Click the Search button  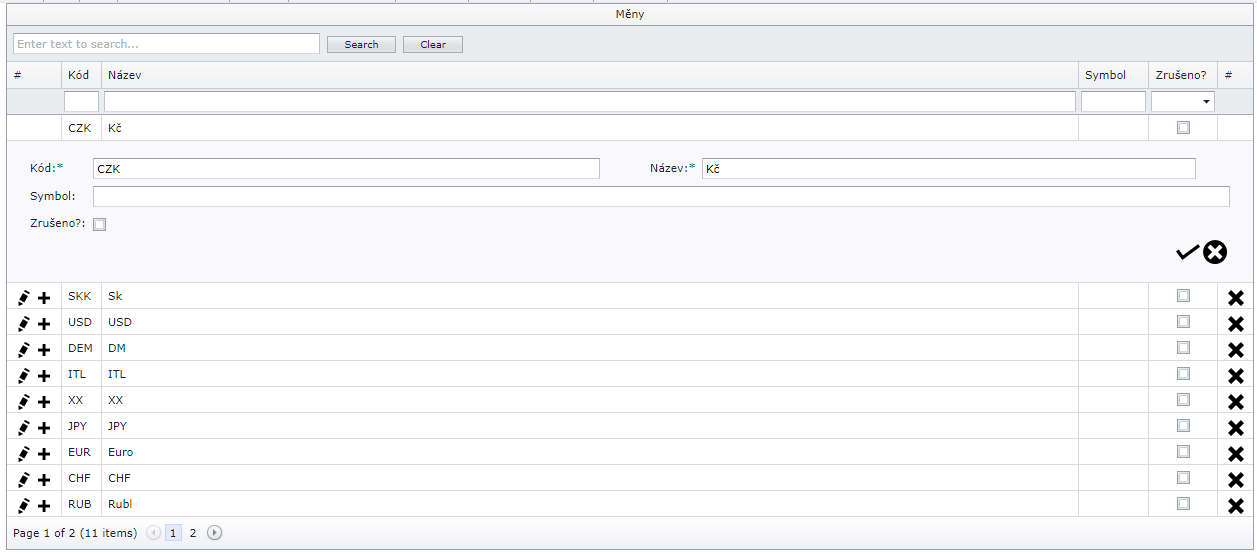point(361,45)
